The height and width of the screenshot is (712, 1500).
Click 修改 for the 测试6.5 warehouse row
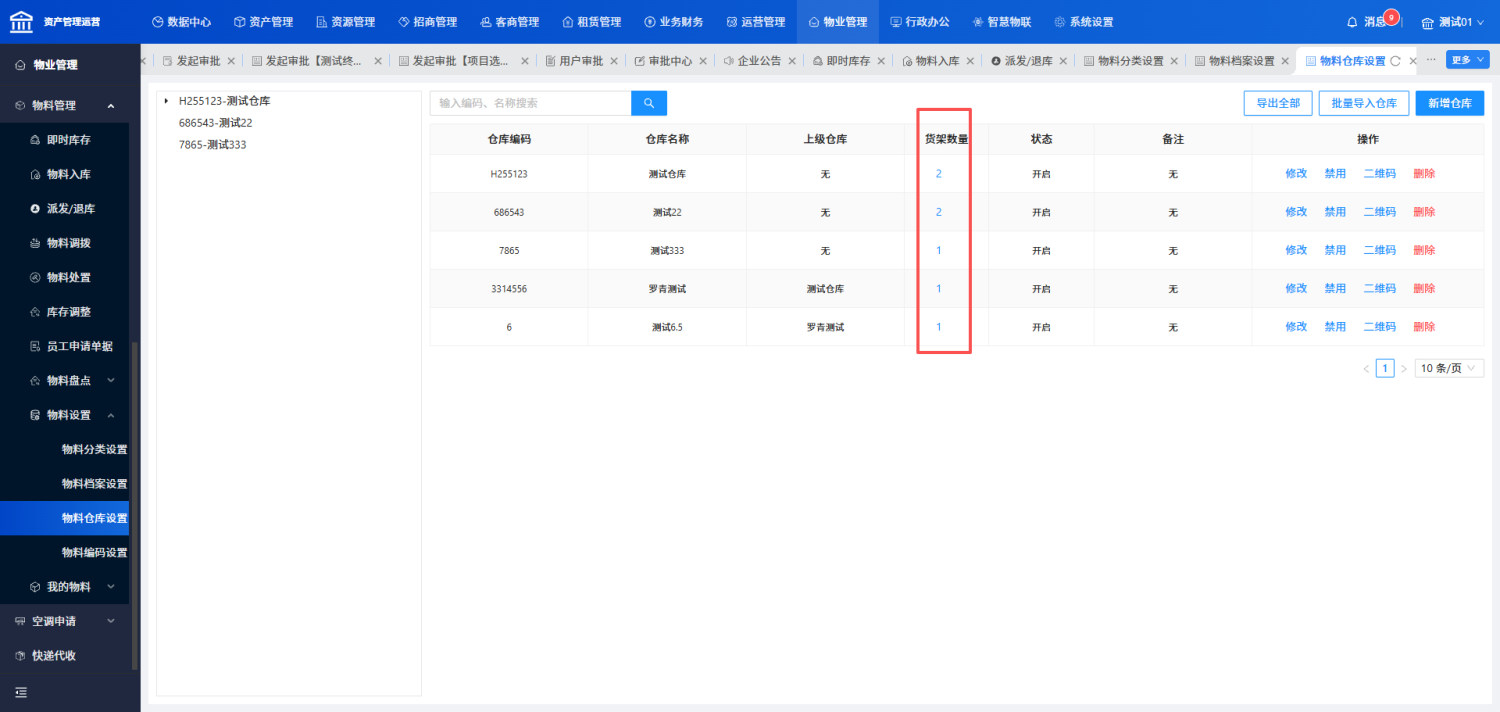[1296, 327]
